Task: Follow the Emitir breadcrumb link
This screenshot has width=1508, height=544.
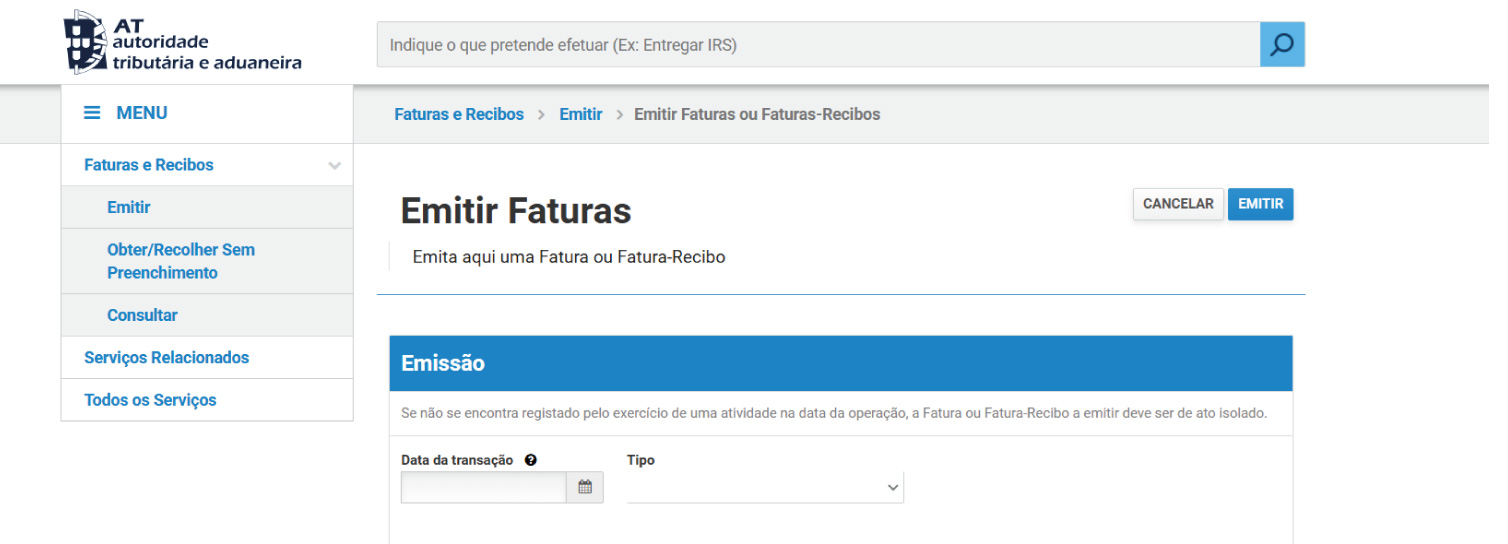Action: (x=581, y=114)
